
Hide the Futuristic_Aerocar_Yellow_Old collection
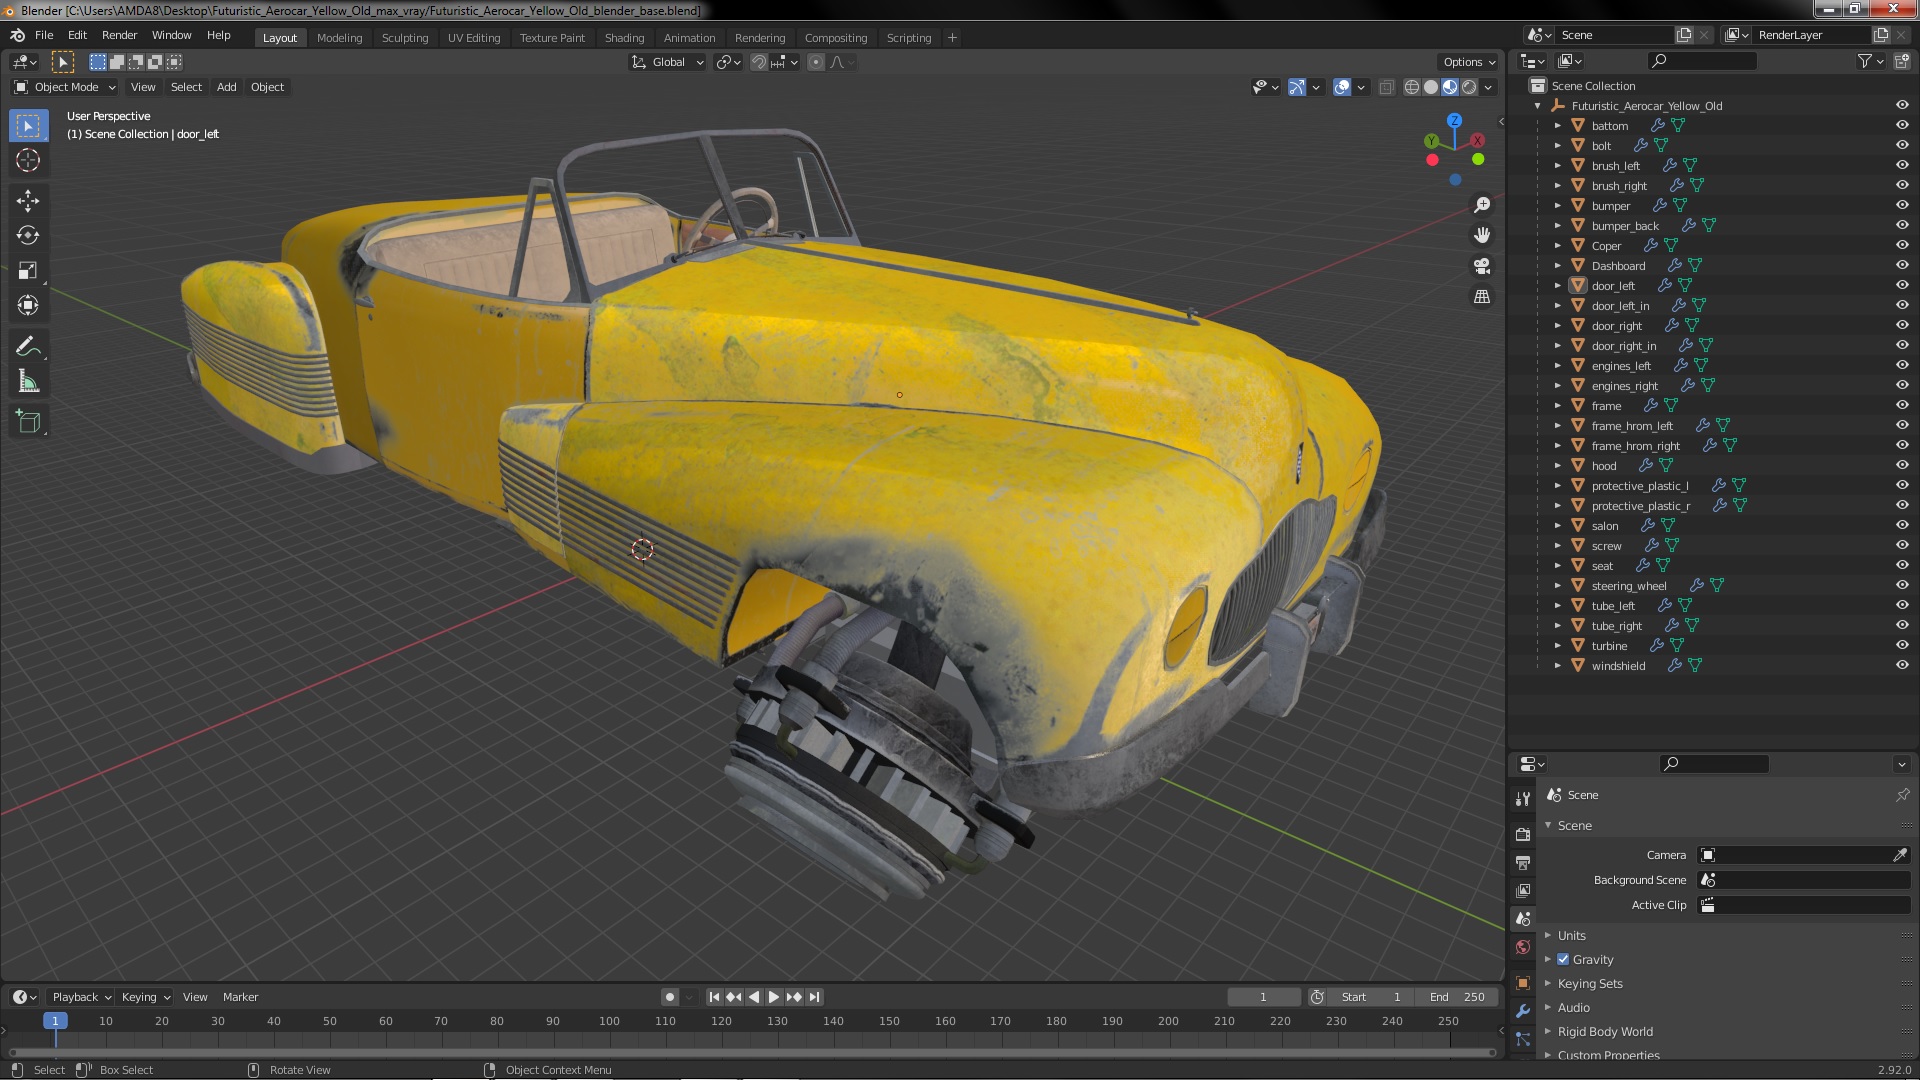[1902, 106]
